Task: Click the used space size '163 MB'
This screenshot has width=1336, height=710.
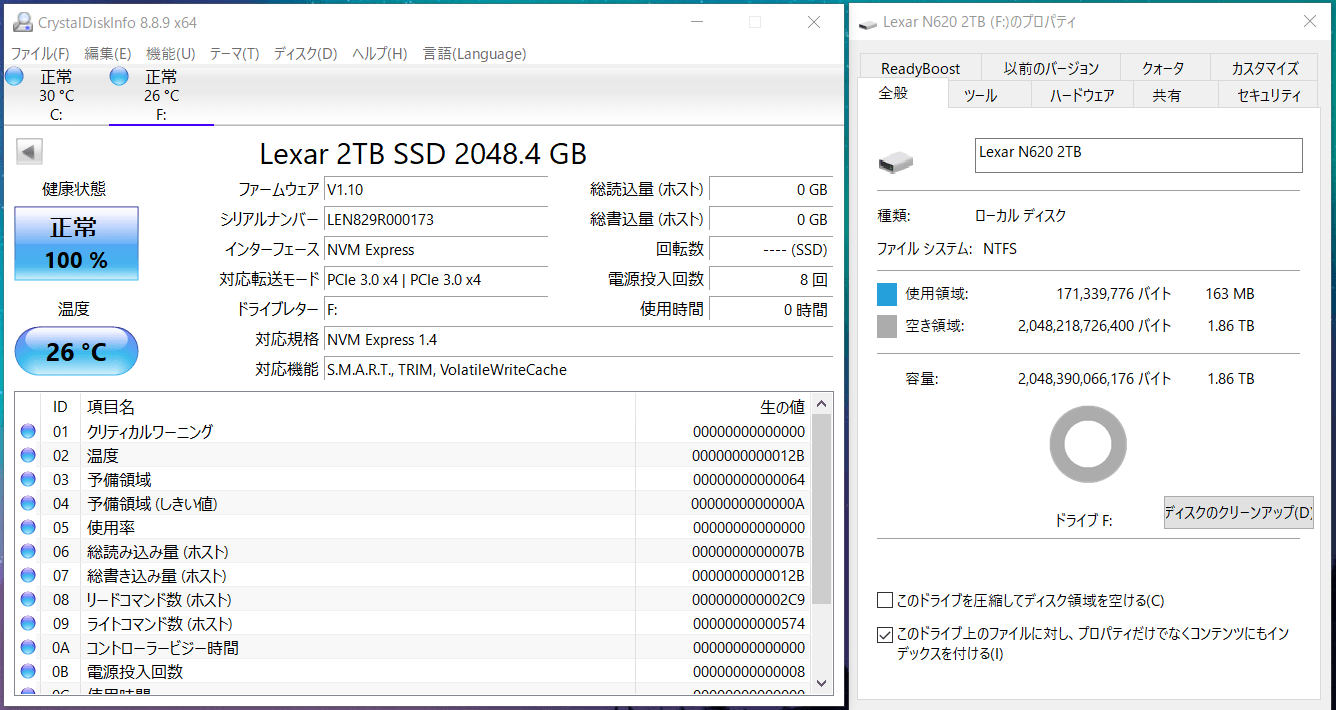Action: 1230,294
